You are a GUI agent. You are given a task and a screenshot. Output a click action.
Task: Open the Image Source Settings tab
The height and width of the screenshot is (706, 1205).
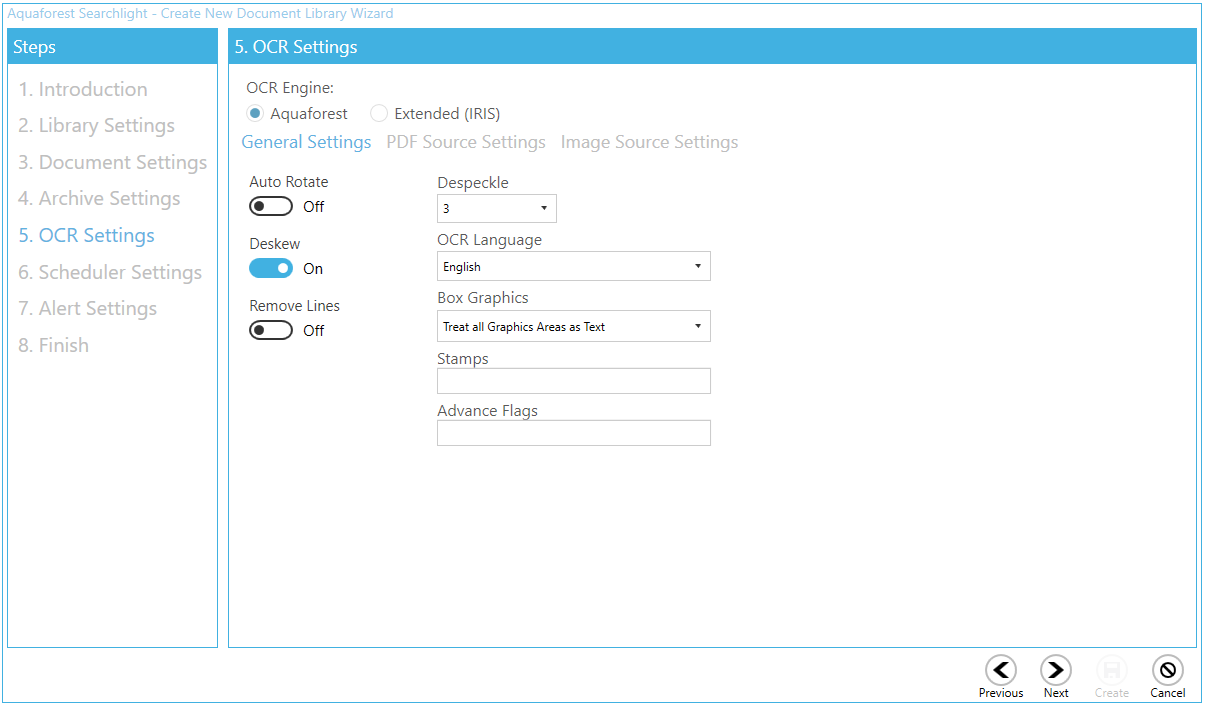[x=649, y=142]
